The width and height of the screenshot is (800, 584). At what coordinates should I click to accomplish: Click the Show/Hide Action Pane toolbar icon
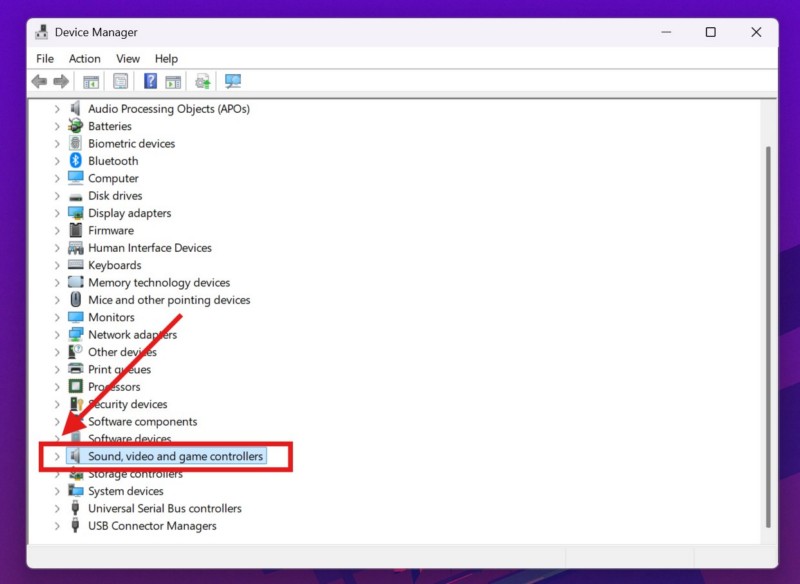173,82
